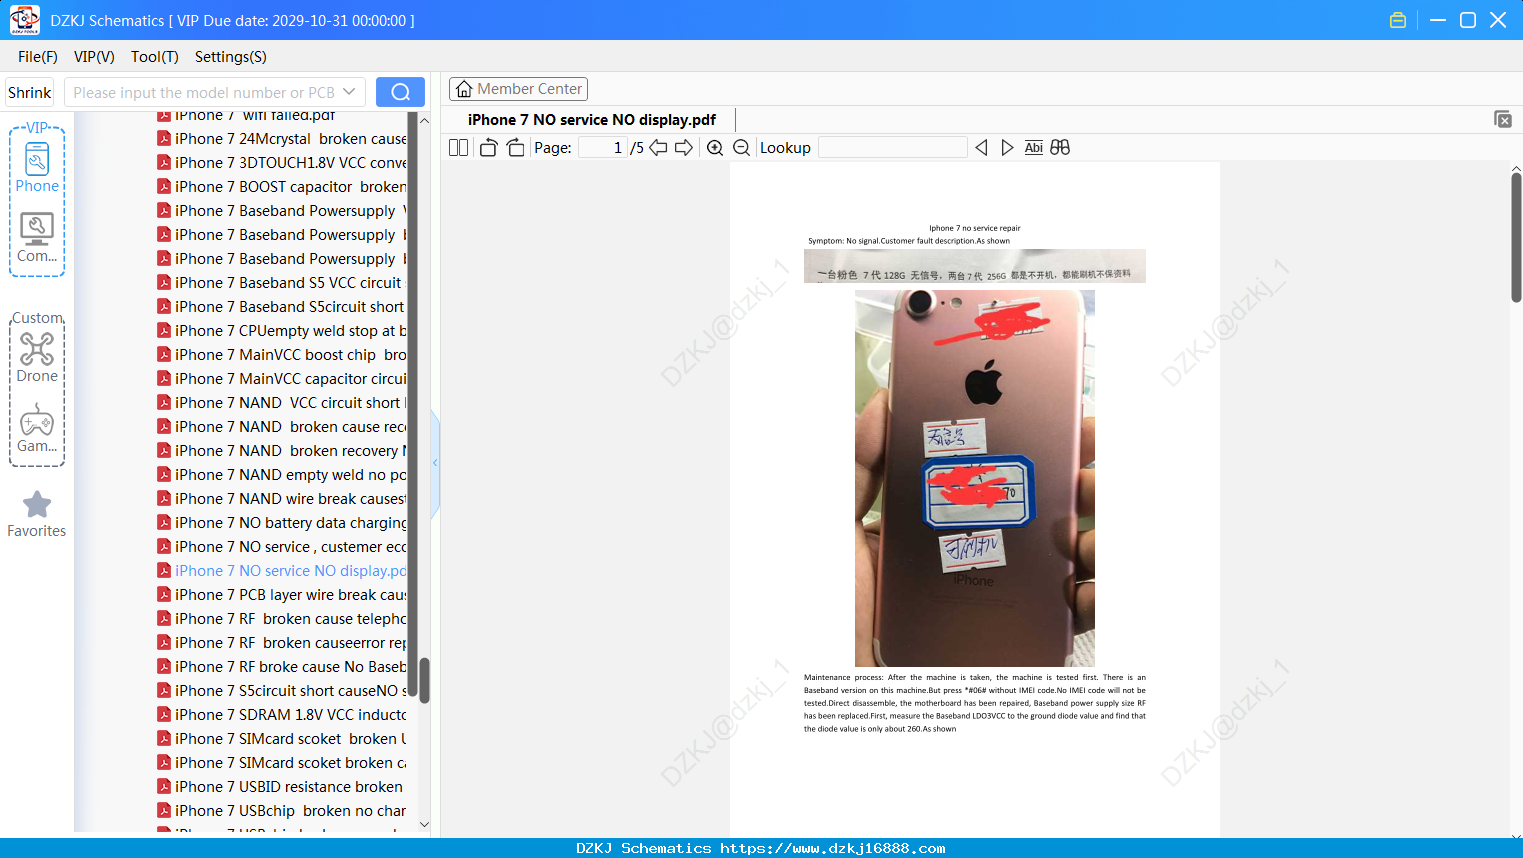Viewport: 1523px width, 858px height.
Task: Open the Computer category icon
Action: coord(37,238)
